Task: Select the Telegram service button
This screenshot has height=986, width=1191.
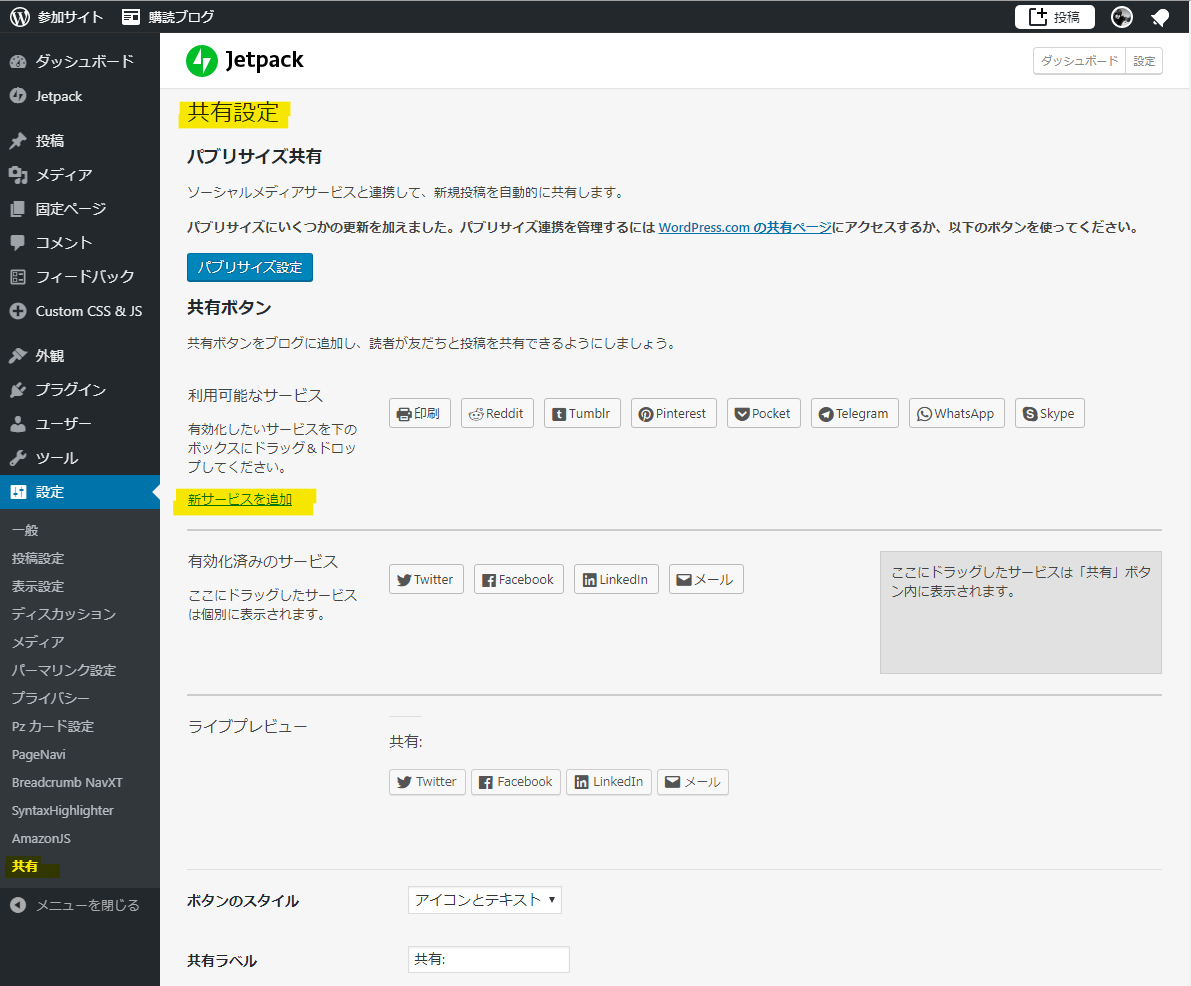Action: [x=855, y=413]
